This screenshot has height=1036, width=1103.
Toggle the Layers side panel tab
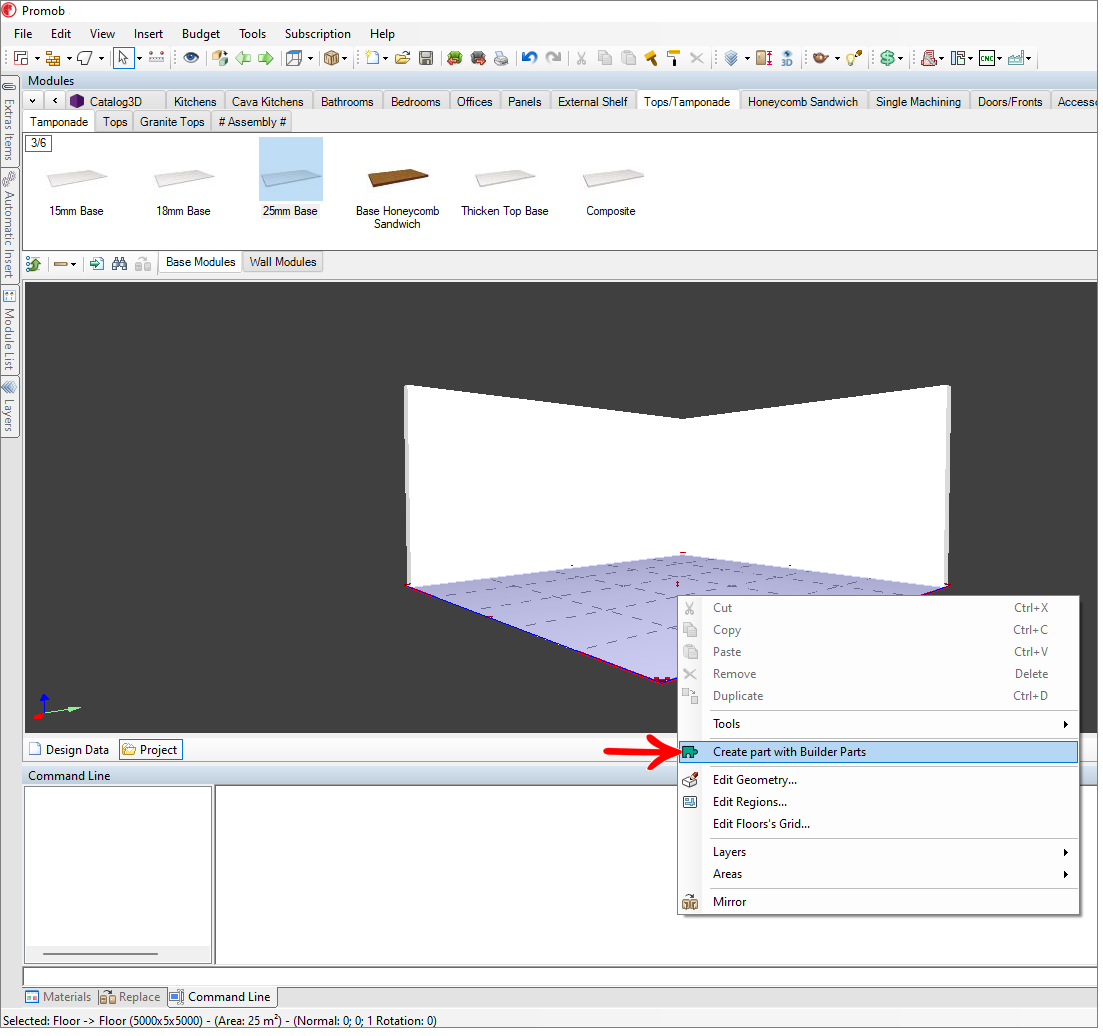pos(9,406)
